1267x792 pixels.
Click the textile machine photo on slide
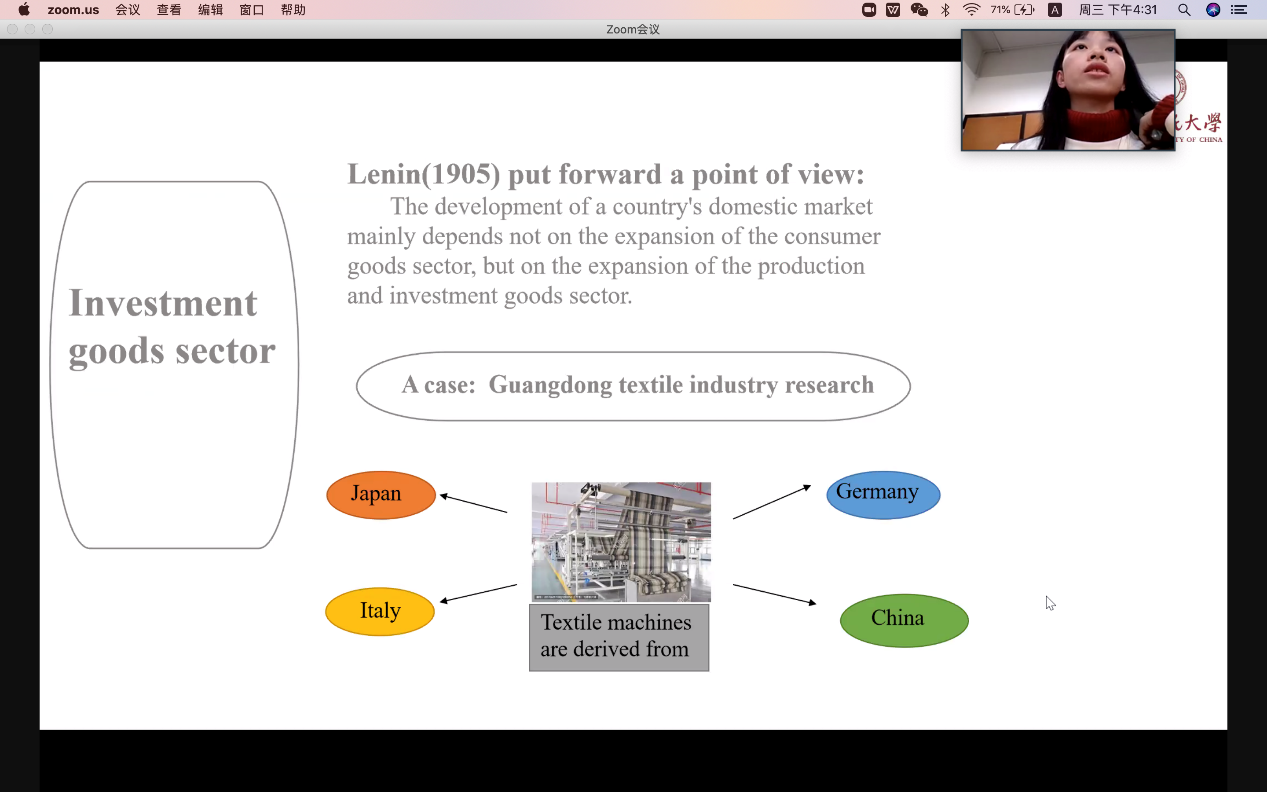point(621,542)
